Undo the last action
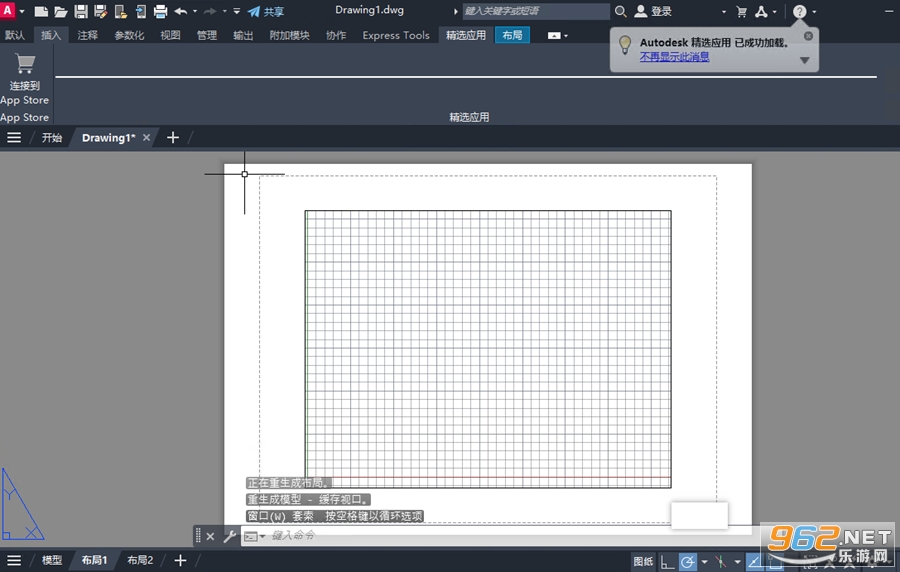Image resolution: width=900 pixels, height=572 pixels. (181, 11)
